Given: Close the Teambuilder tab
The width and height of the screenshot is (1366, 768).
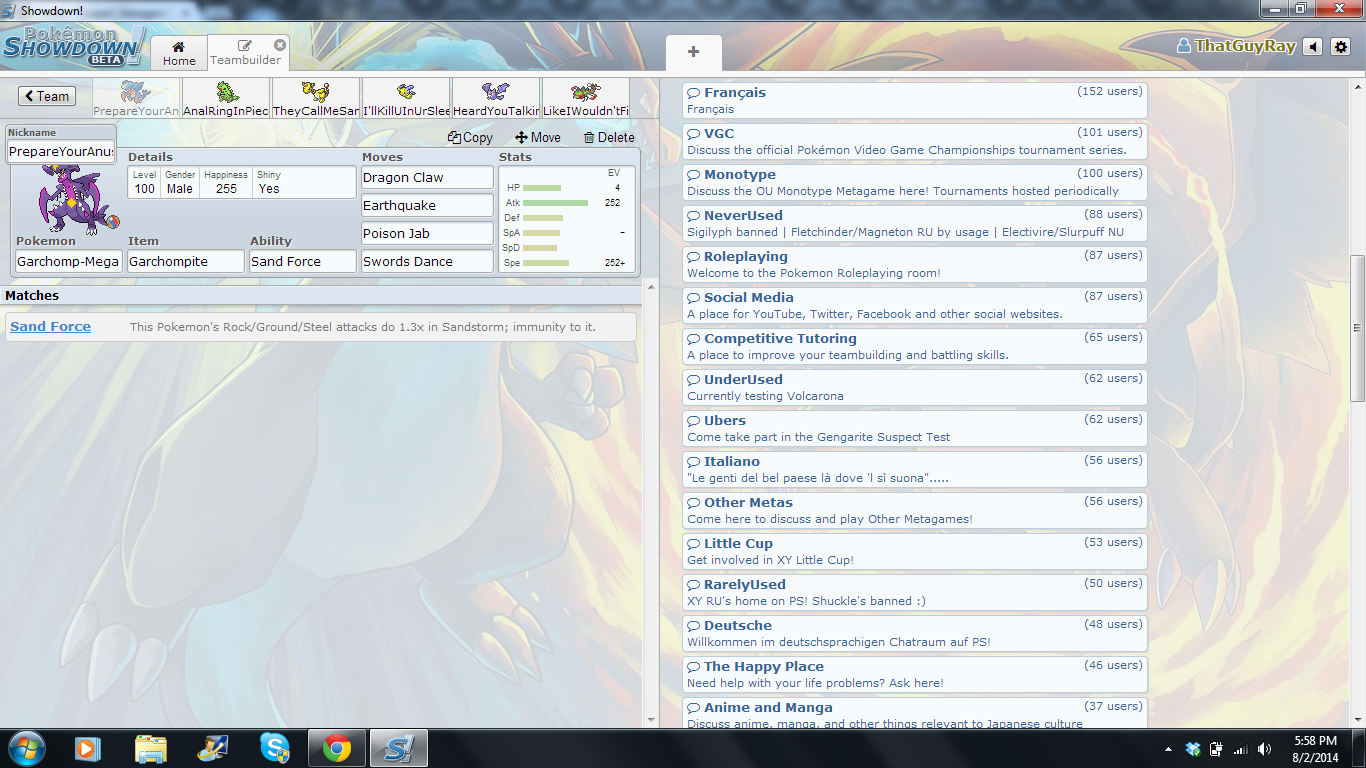Looking at the screenshot, I should pyautogui.click(x=280, y=45).
